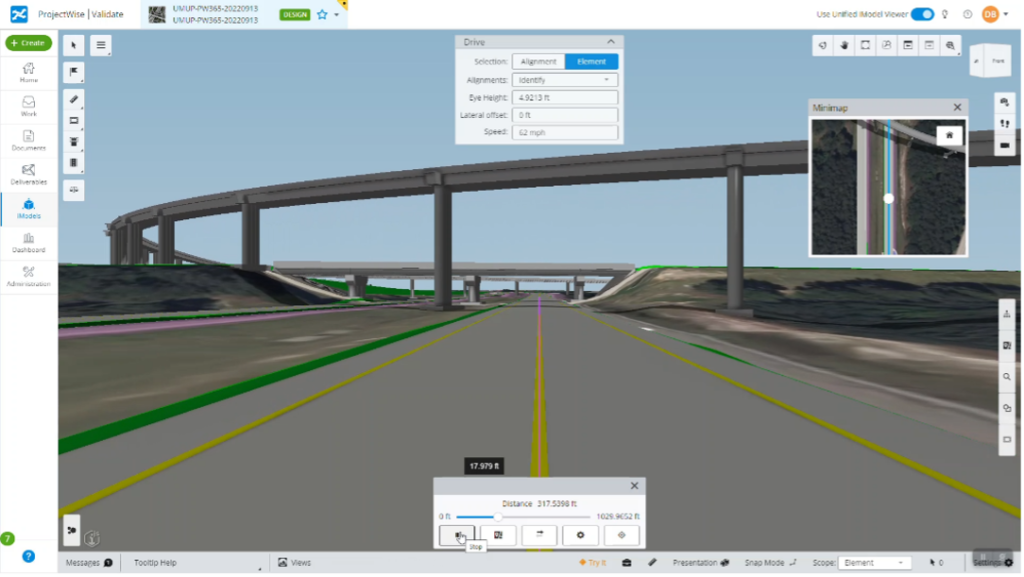Open the Dashboard section from the left sidebar
1024x577 pixels.
click(29, 240)
